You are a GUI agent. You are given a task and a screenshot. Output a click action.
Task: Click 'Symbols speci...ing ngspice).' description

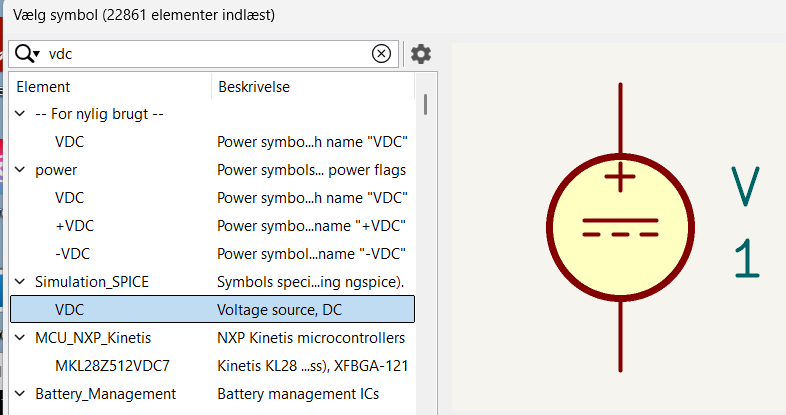pos(310,282)
